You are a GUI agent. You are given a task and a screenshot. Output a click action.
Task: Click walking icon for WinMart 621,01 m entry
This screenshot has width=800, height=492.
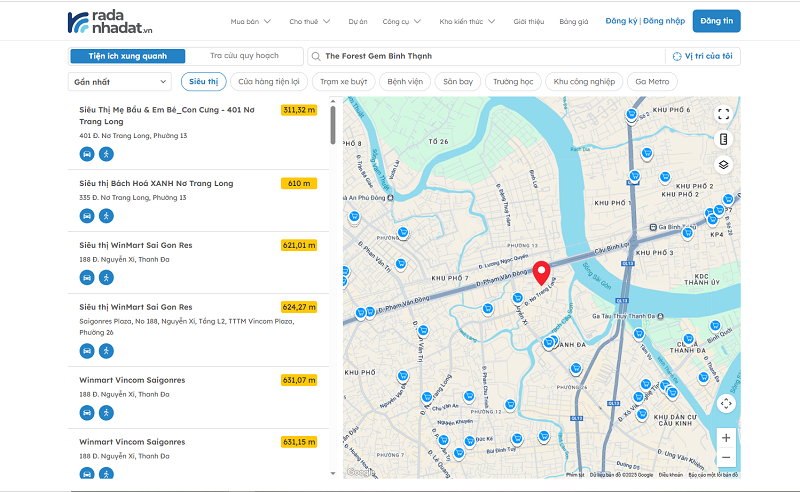[106, 278]
